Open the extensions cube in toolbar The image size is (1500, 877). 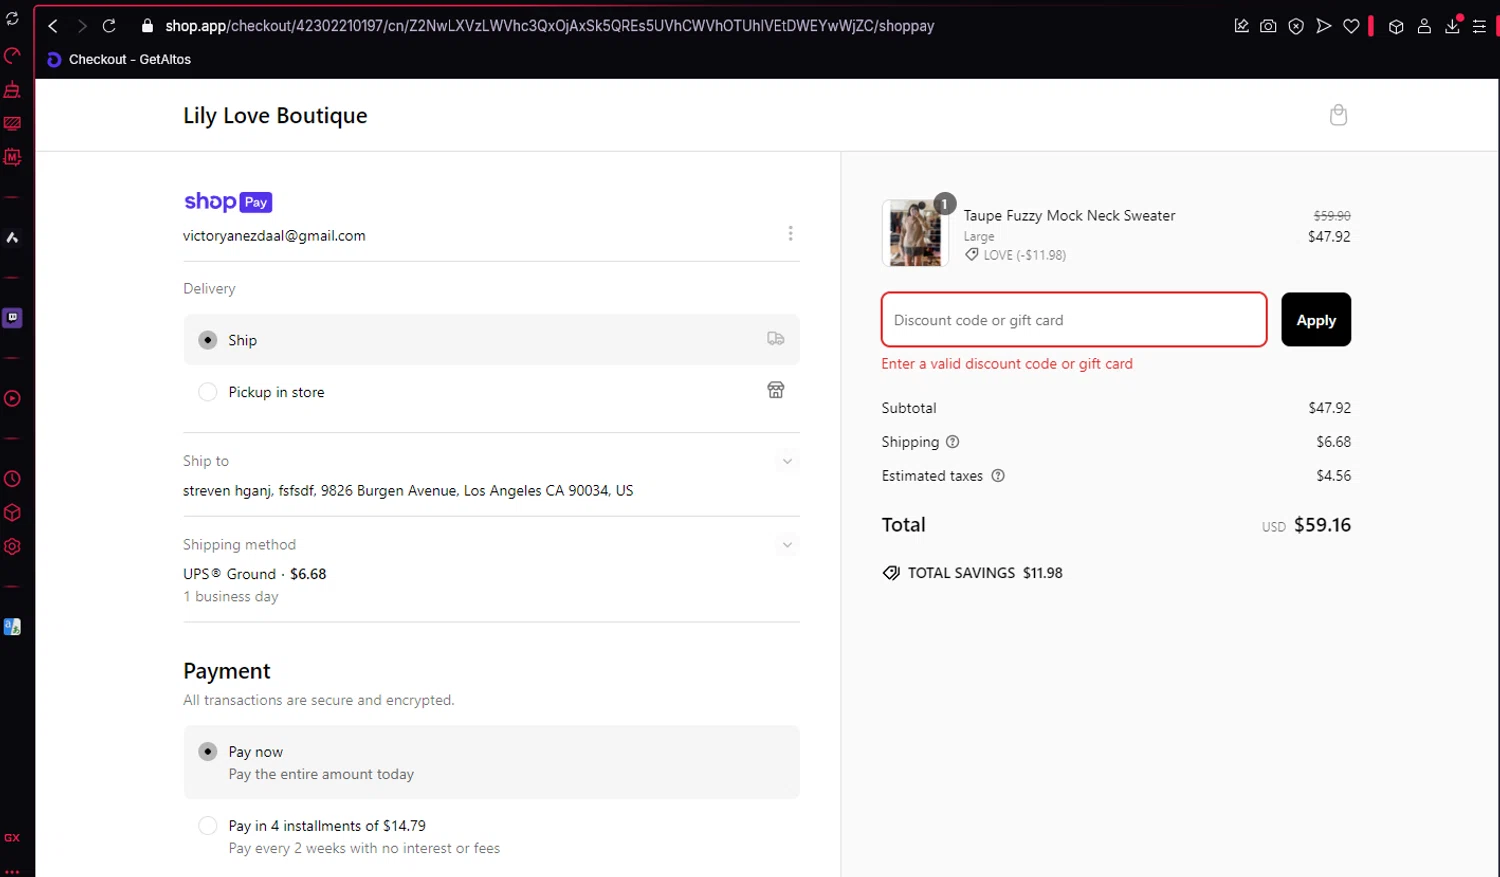(x=1396, y=26)
